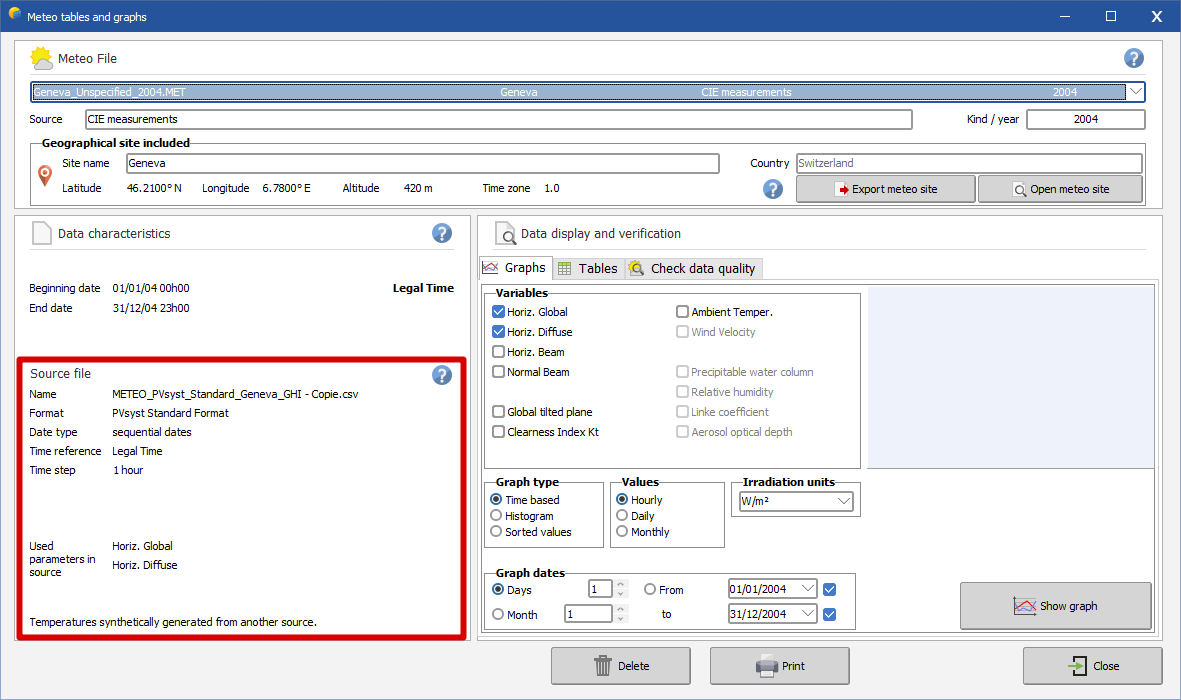Click the help icon in Meteo File header
The width and height of the screenshot is (1181, 700).
(1133, 58)
